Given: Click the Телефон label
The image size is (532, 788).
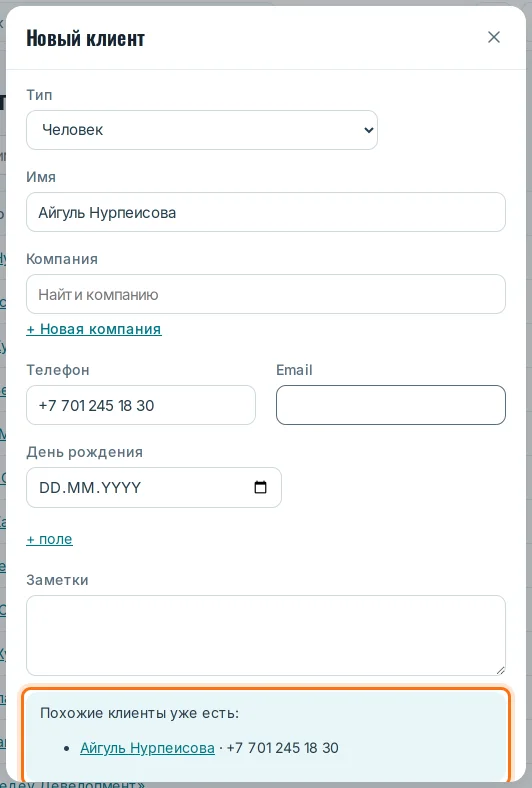Looking at the screenshot, I should tap(58, 370).
